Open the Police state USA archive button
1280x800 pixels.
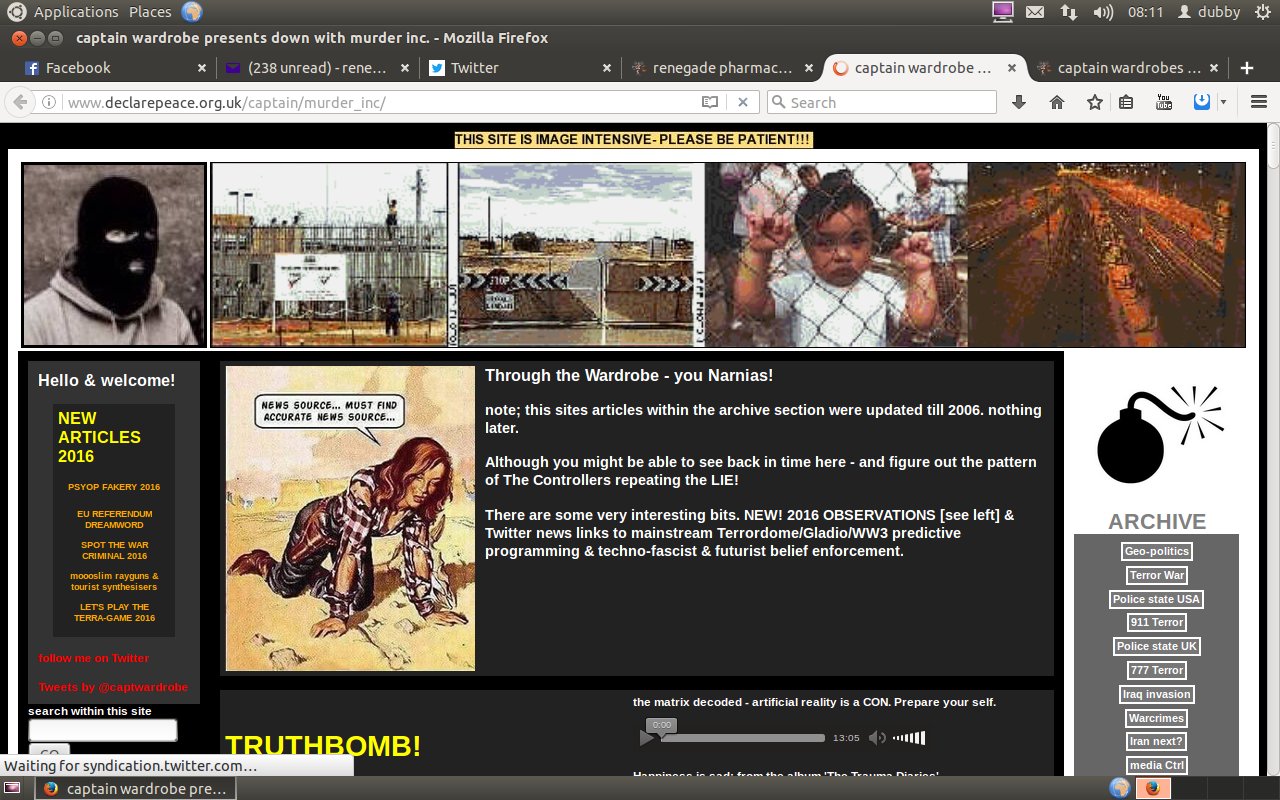(x=1156, y=599)
